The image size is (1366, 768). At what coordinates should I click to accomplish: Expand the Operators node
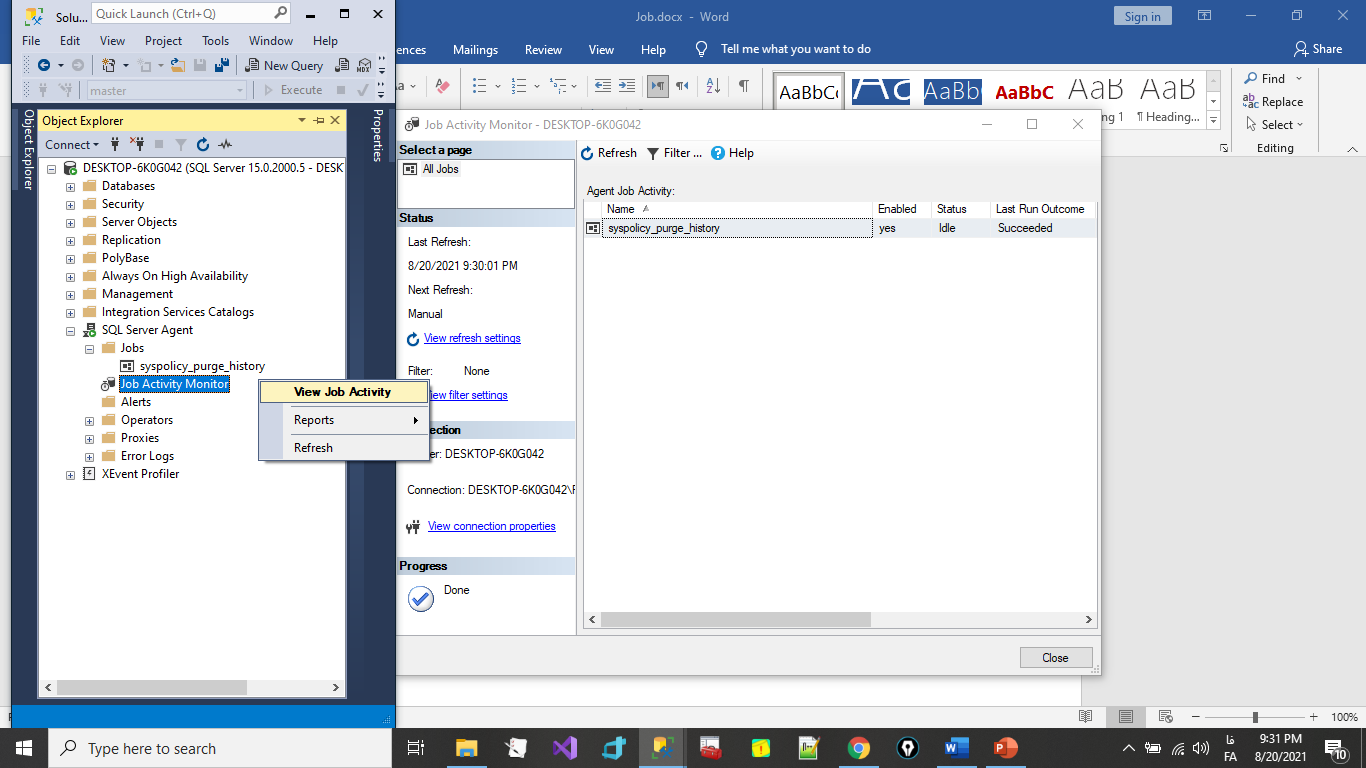89,420
